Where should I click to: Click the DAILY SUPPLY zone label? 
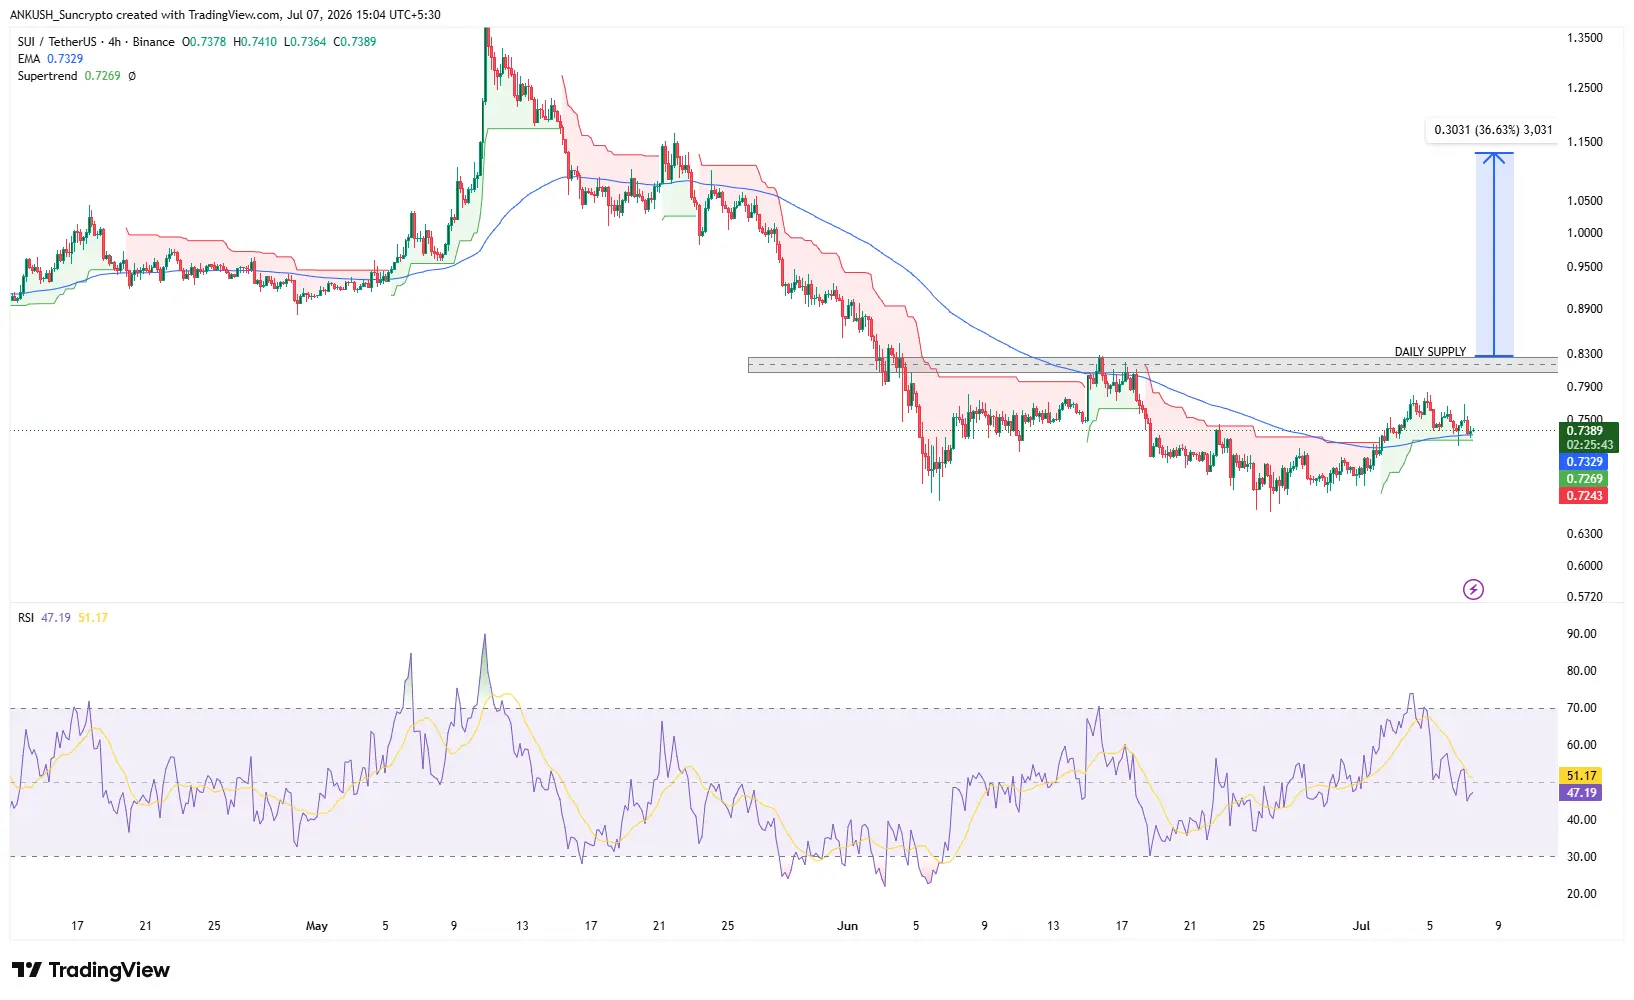coord(1430,352)
